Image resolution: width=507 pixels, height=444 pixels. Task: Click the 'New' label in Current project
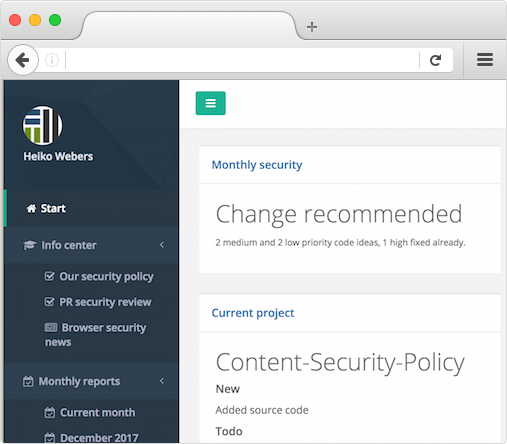(228, 389)
